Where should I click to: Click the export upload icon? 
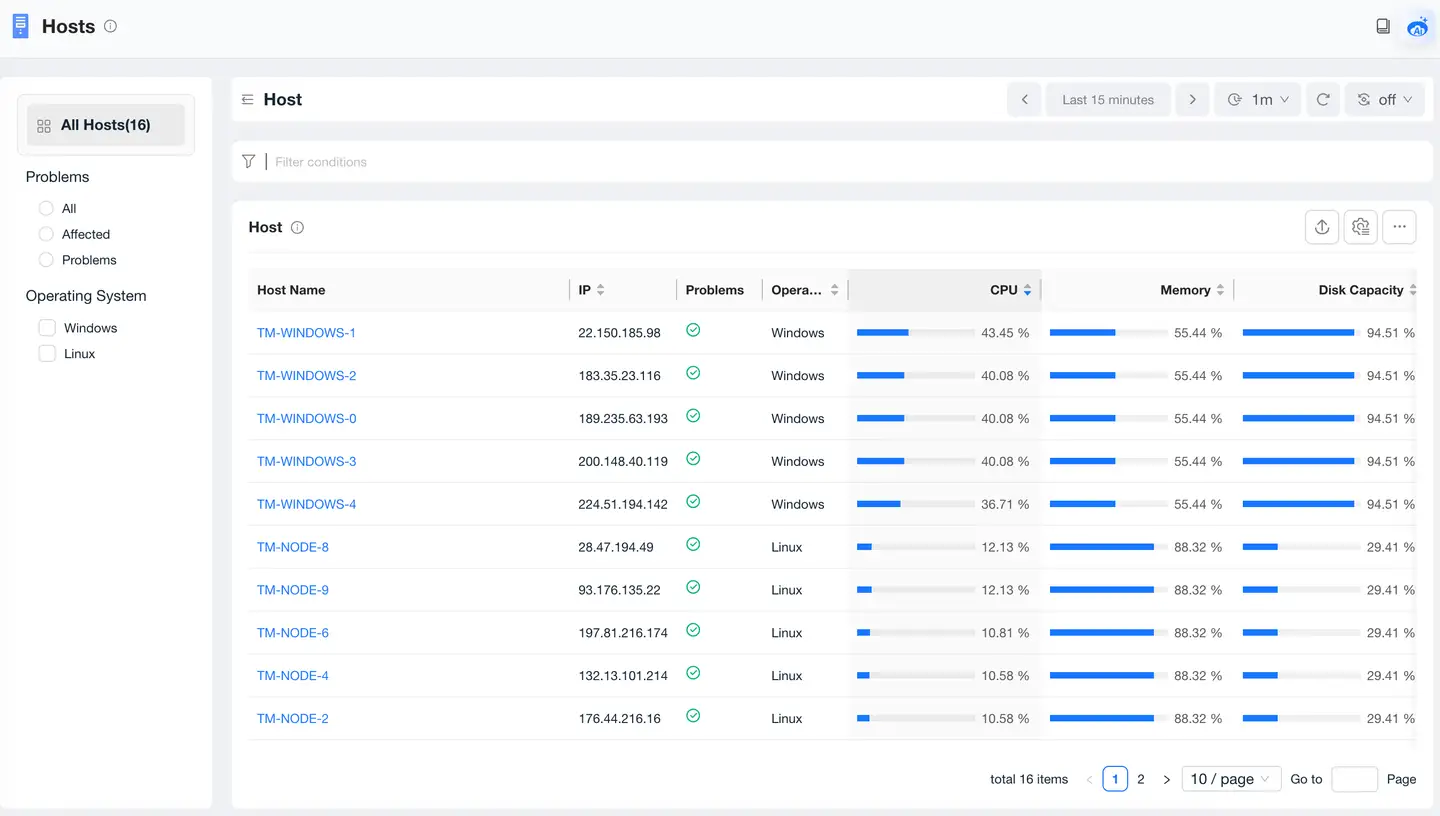(x=1322, y=227)
